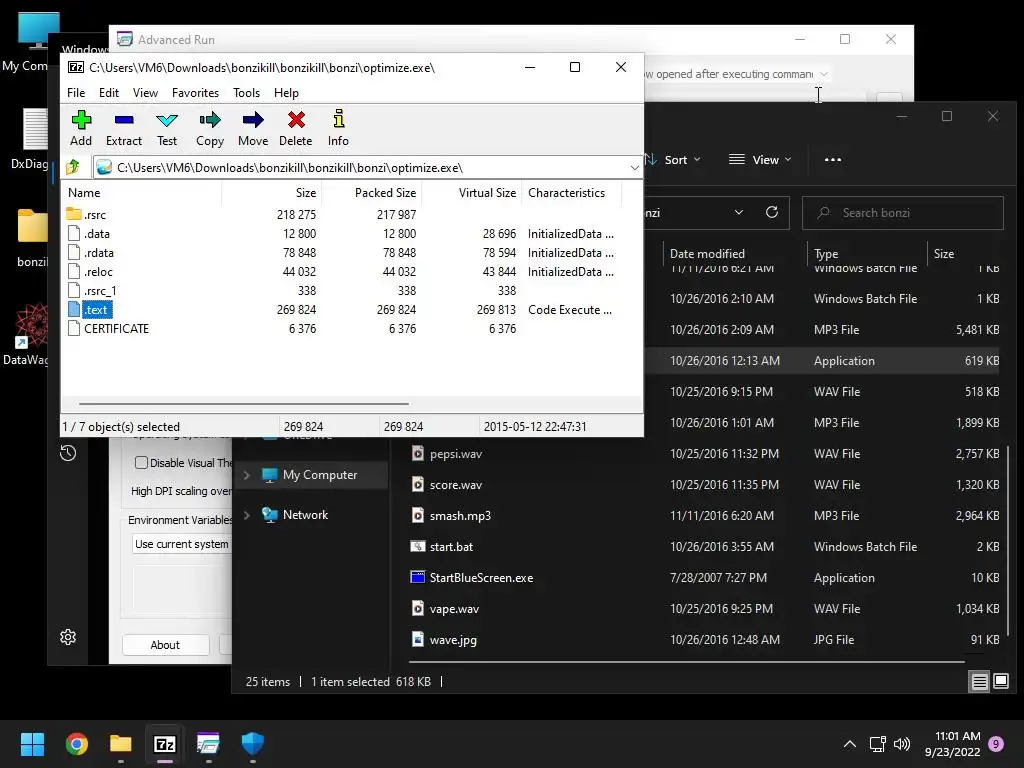1024x768 pixels.
Task: Click the Add toolbar icon in 7-Zip
Action: click(81, 128)
